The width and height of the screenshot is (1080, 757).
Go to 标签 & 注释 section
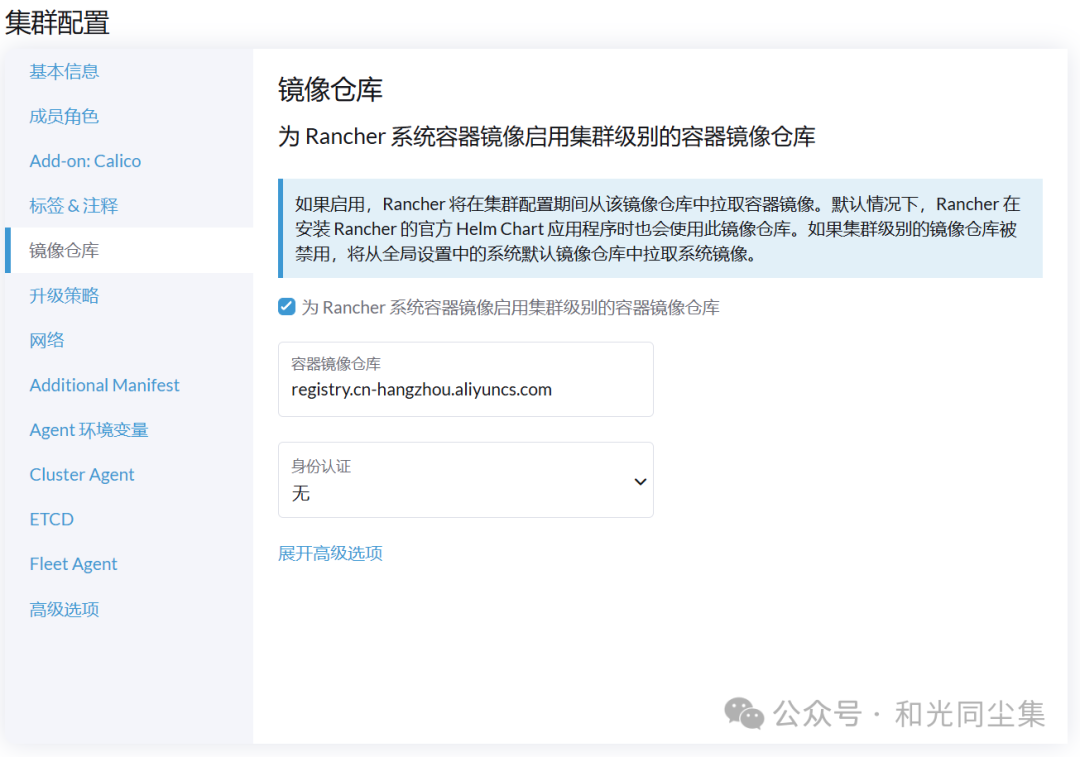coord(74,206)
